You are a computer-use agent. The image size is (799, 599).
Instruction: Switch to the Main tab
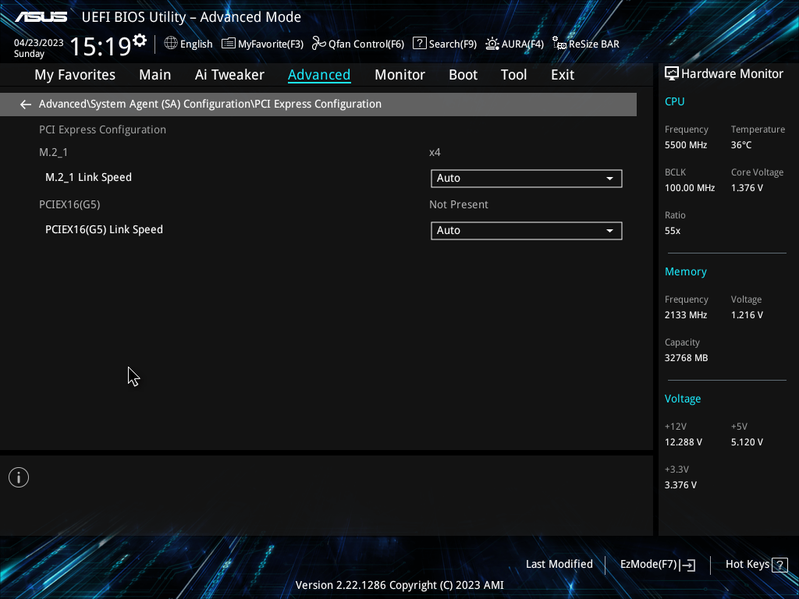coord(155,75)
